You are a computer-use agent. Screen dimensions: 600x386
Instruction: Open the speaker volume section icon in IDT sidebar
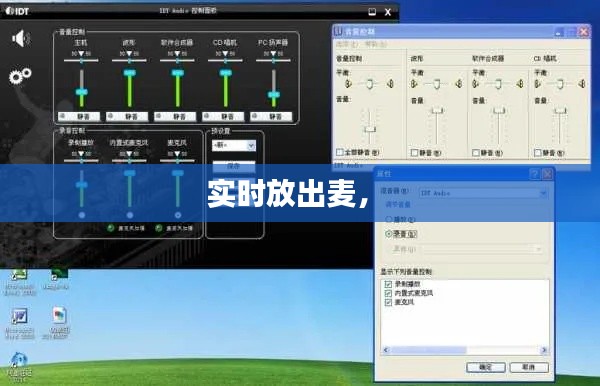point(21,38)
